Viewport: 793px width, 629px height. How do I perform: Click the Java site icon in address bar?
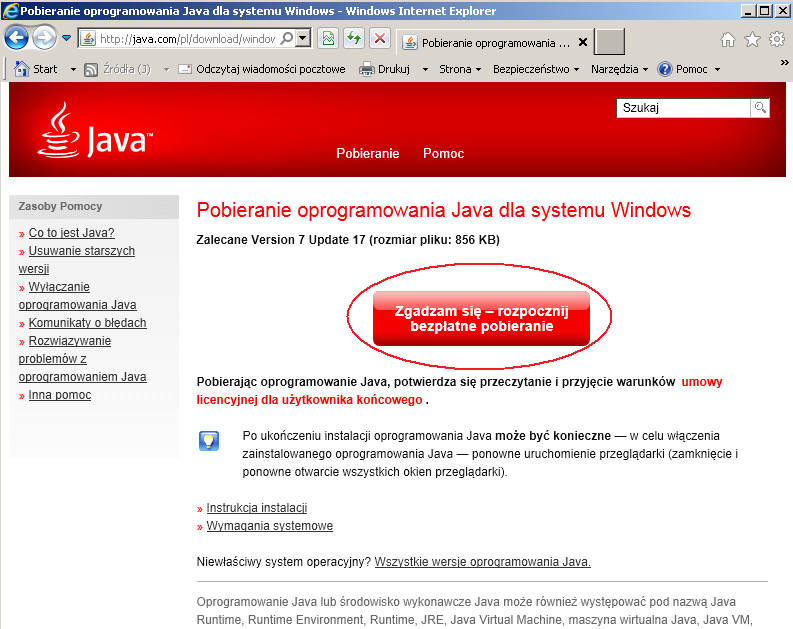(88, 38)
